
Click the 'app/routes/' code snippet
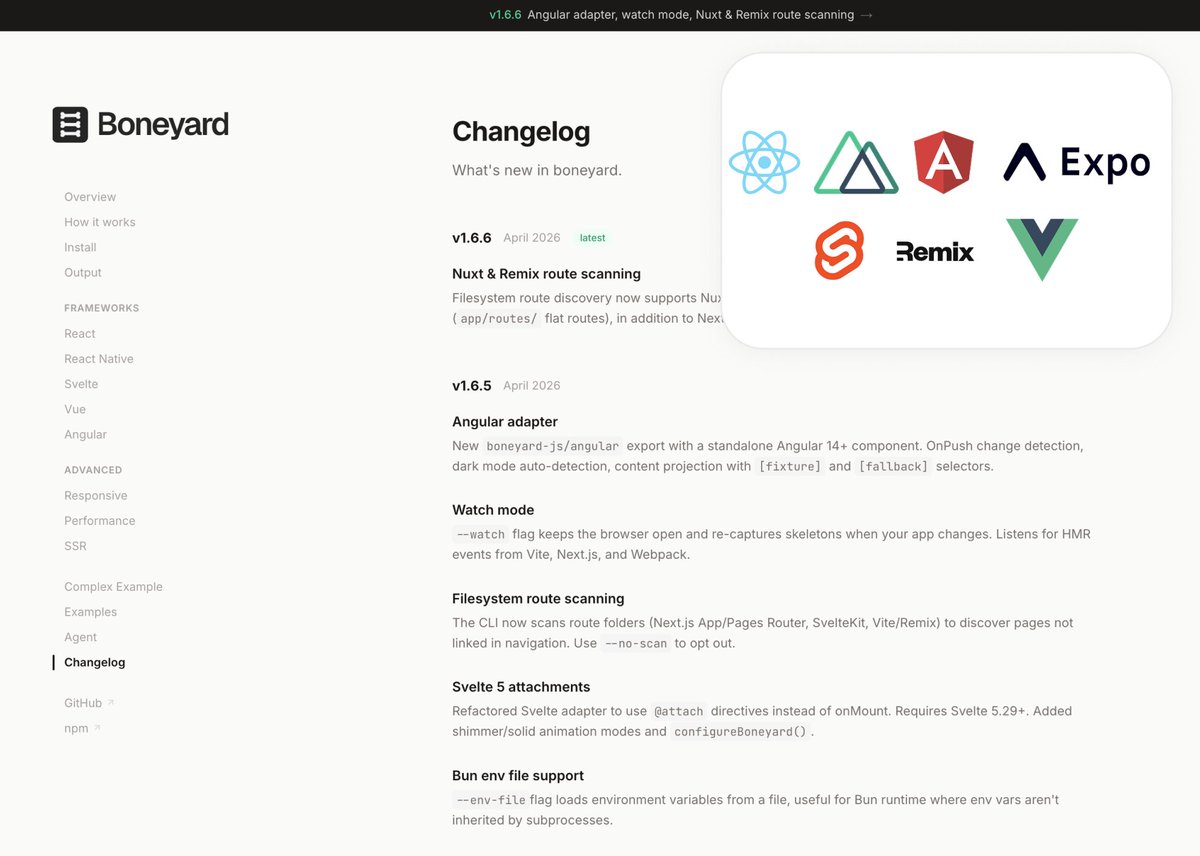498,318
